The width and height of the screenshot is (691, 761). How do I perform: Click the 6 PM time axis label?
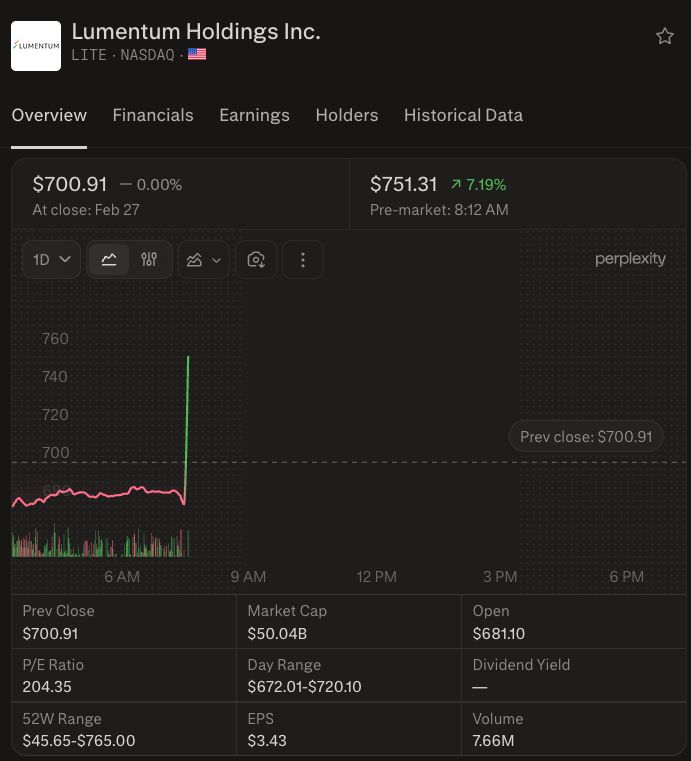(626, 577)
